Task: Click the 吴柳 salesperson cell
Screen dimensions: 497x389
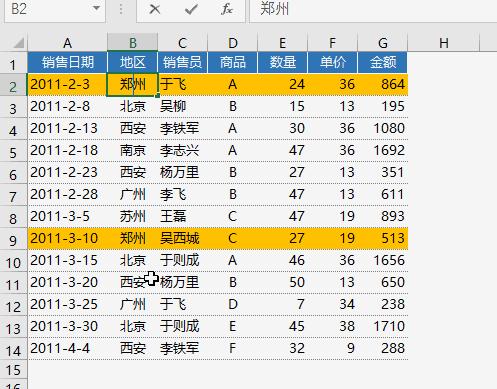Action: pos(182,106)
